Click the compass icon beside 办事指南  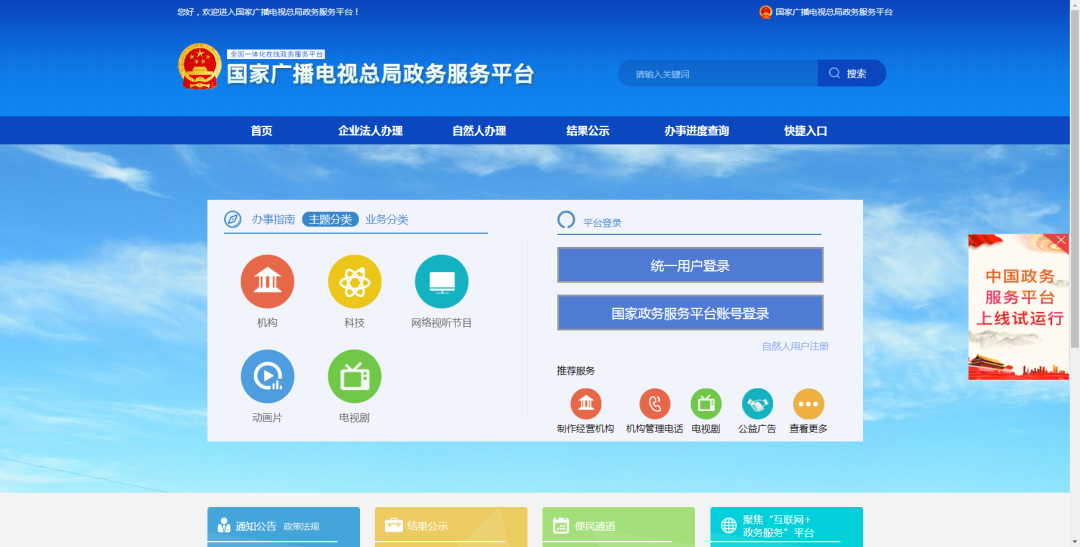point(233,220)
